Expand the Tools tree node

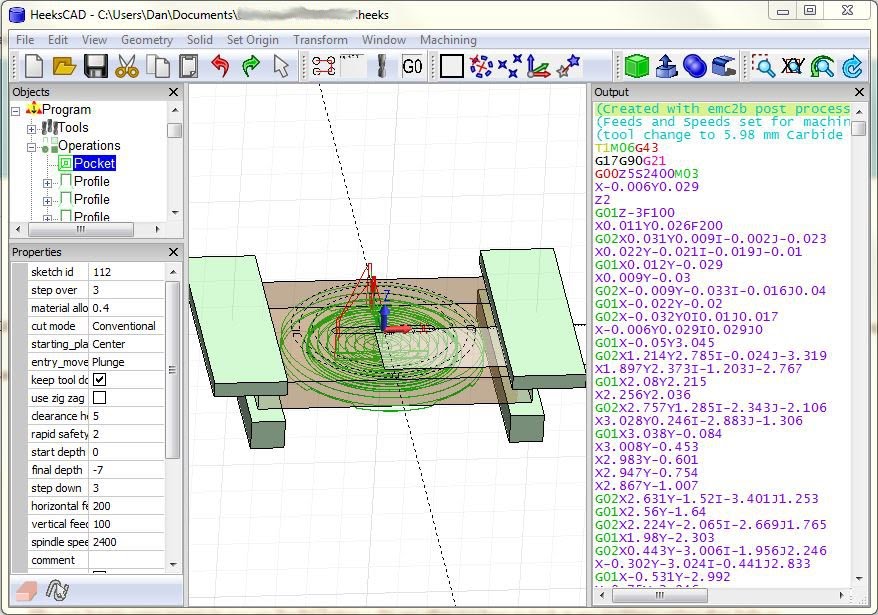tap(32, 128)
